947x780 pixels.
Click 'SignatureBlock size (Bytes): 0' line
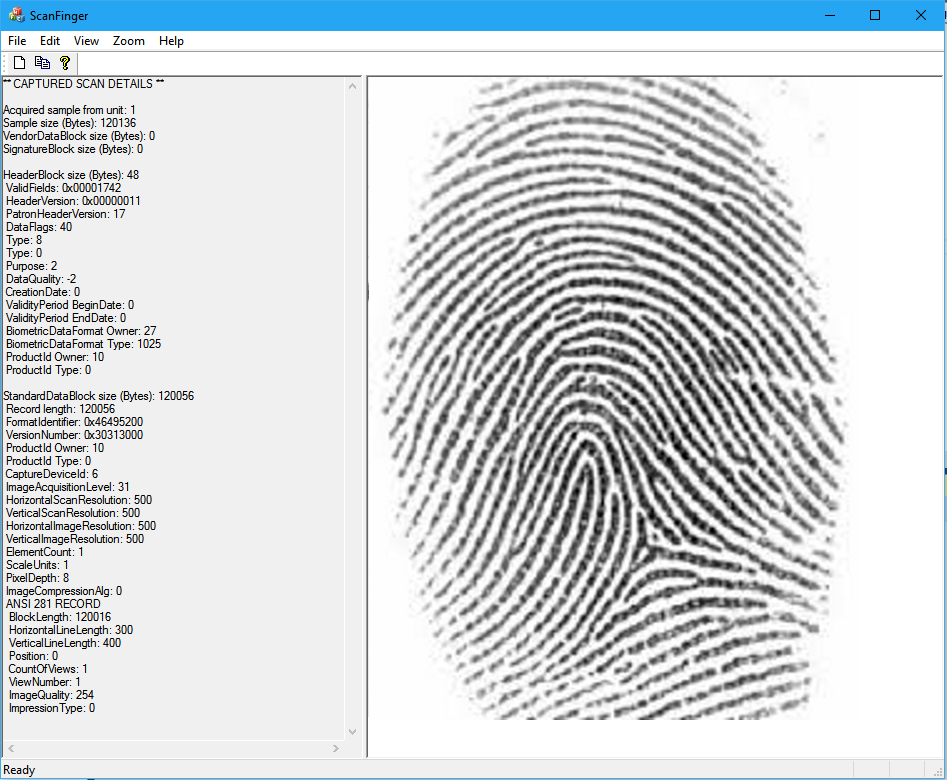click(x=73, y=149)
